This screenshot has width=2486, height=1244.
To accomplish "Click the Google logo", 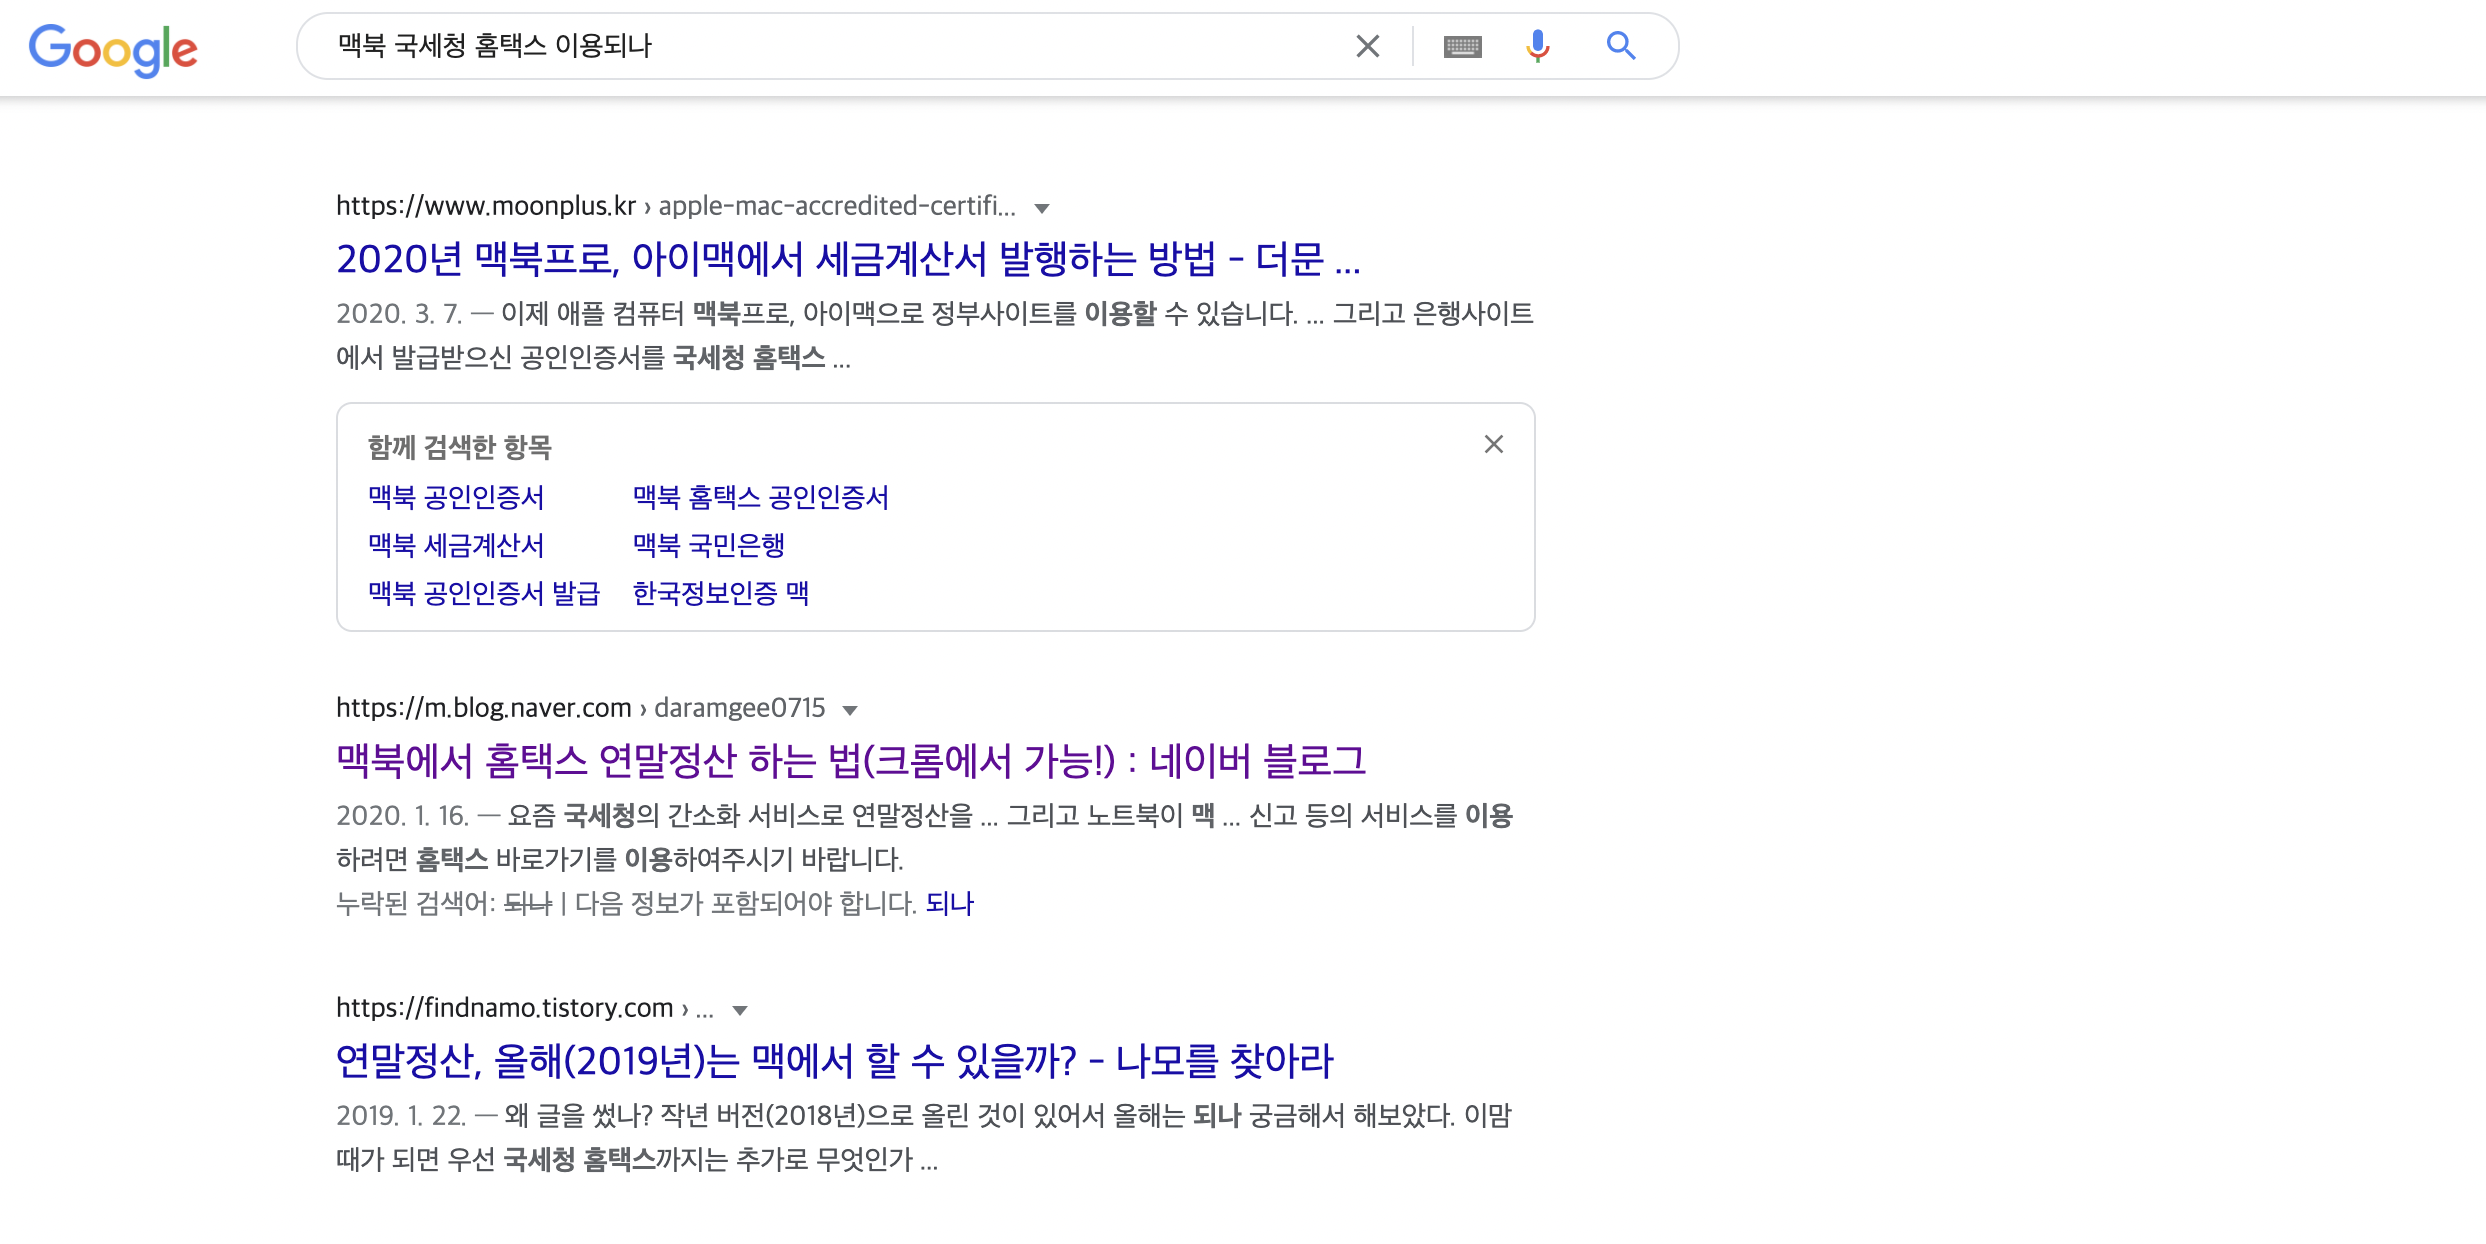I will coord(113,49).
